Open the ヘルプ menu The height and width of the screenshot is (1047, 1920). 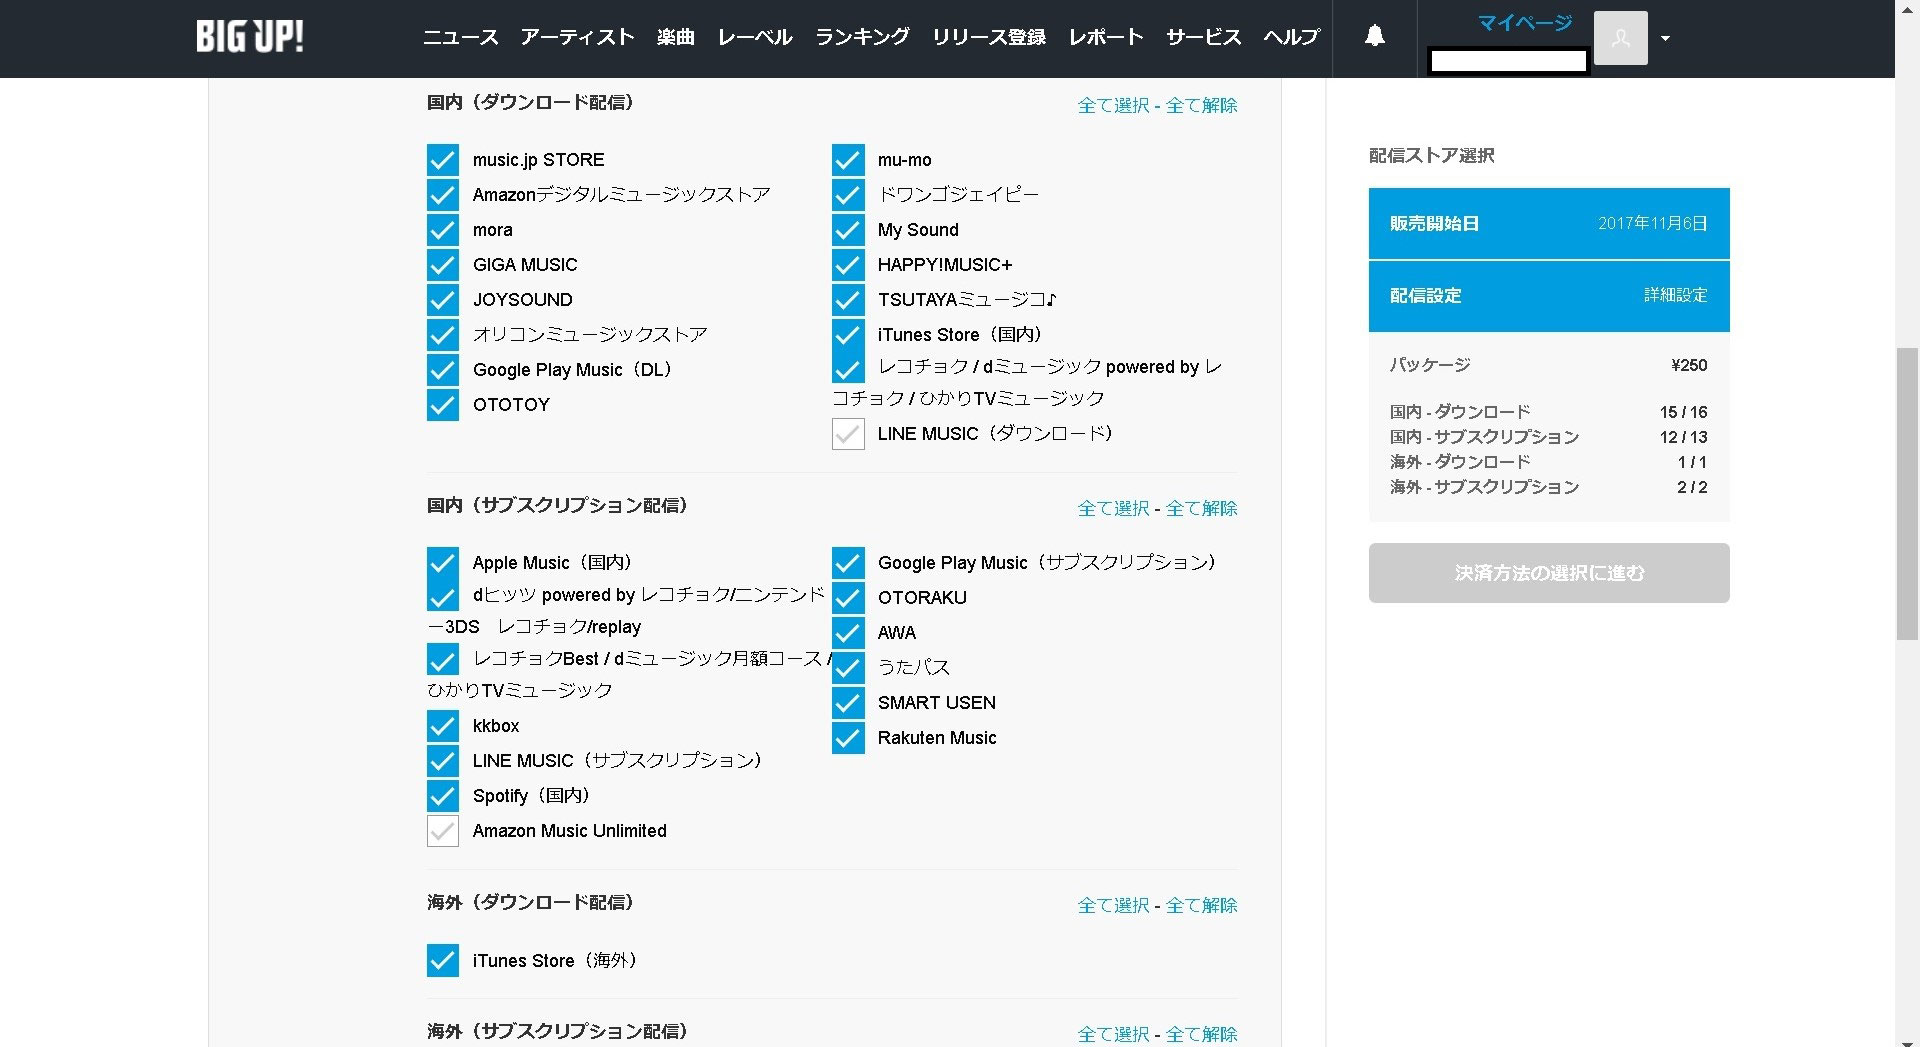point(1291,37)
